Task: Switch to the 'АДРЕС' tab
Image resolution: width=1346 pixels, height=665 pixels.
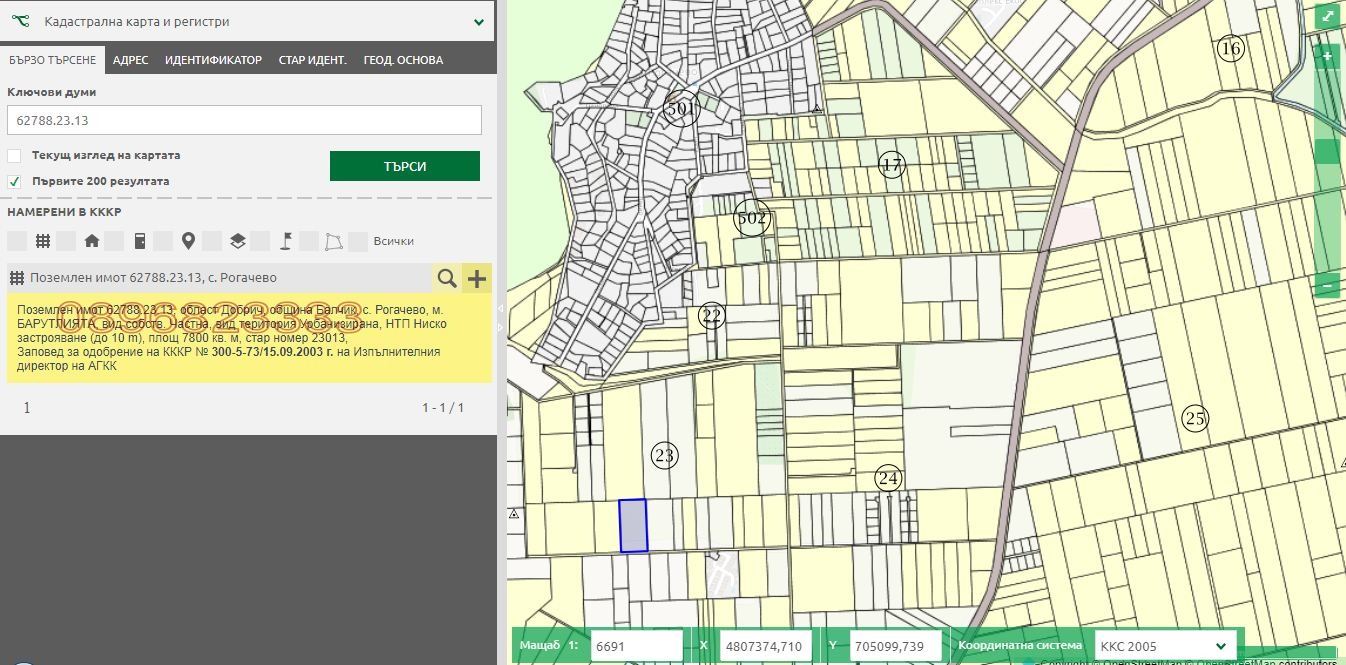Action: pyautogui.click(x=130, y=60)
